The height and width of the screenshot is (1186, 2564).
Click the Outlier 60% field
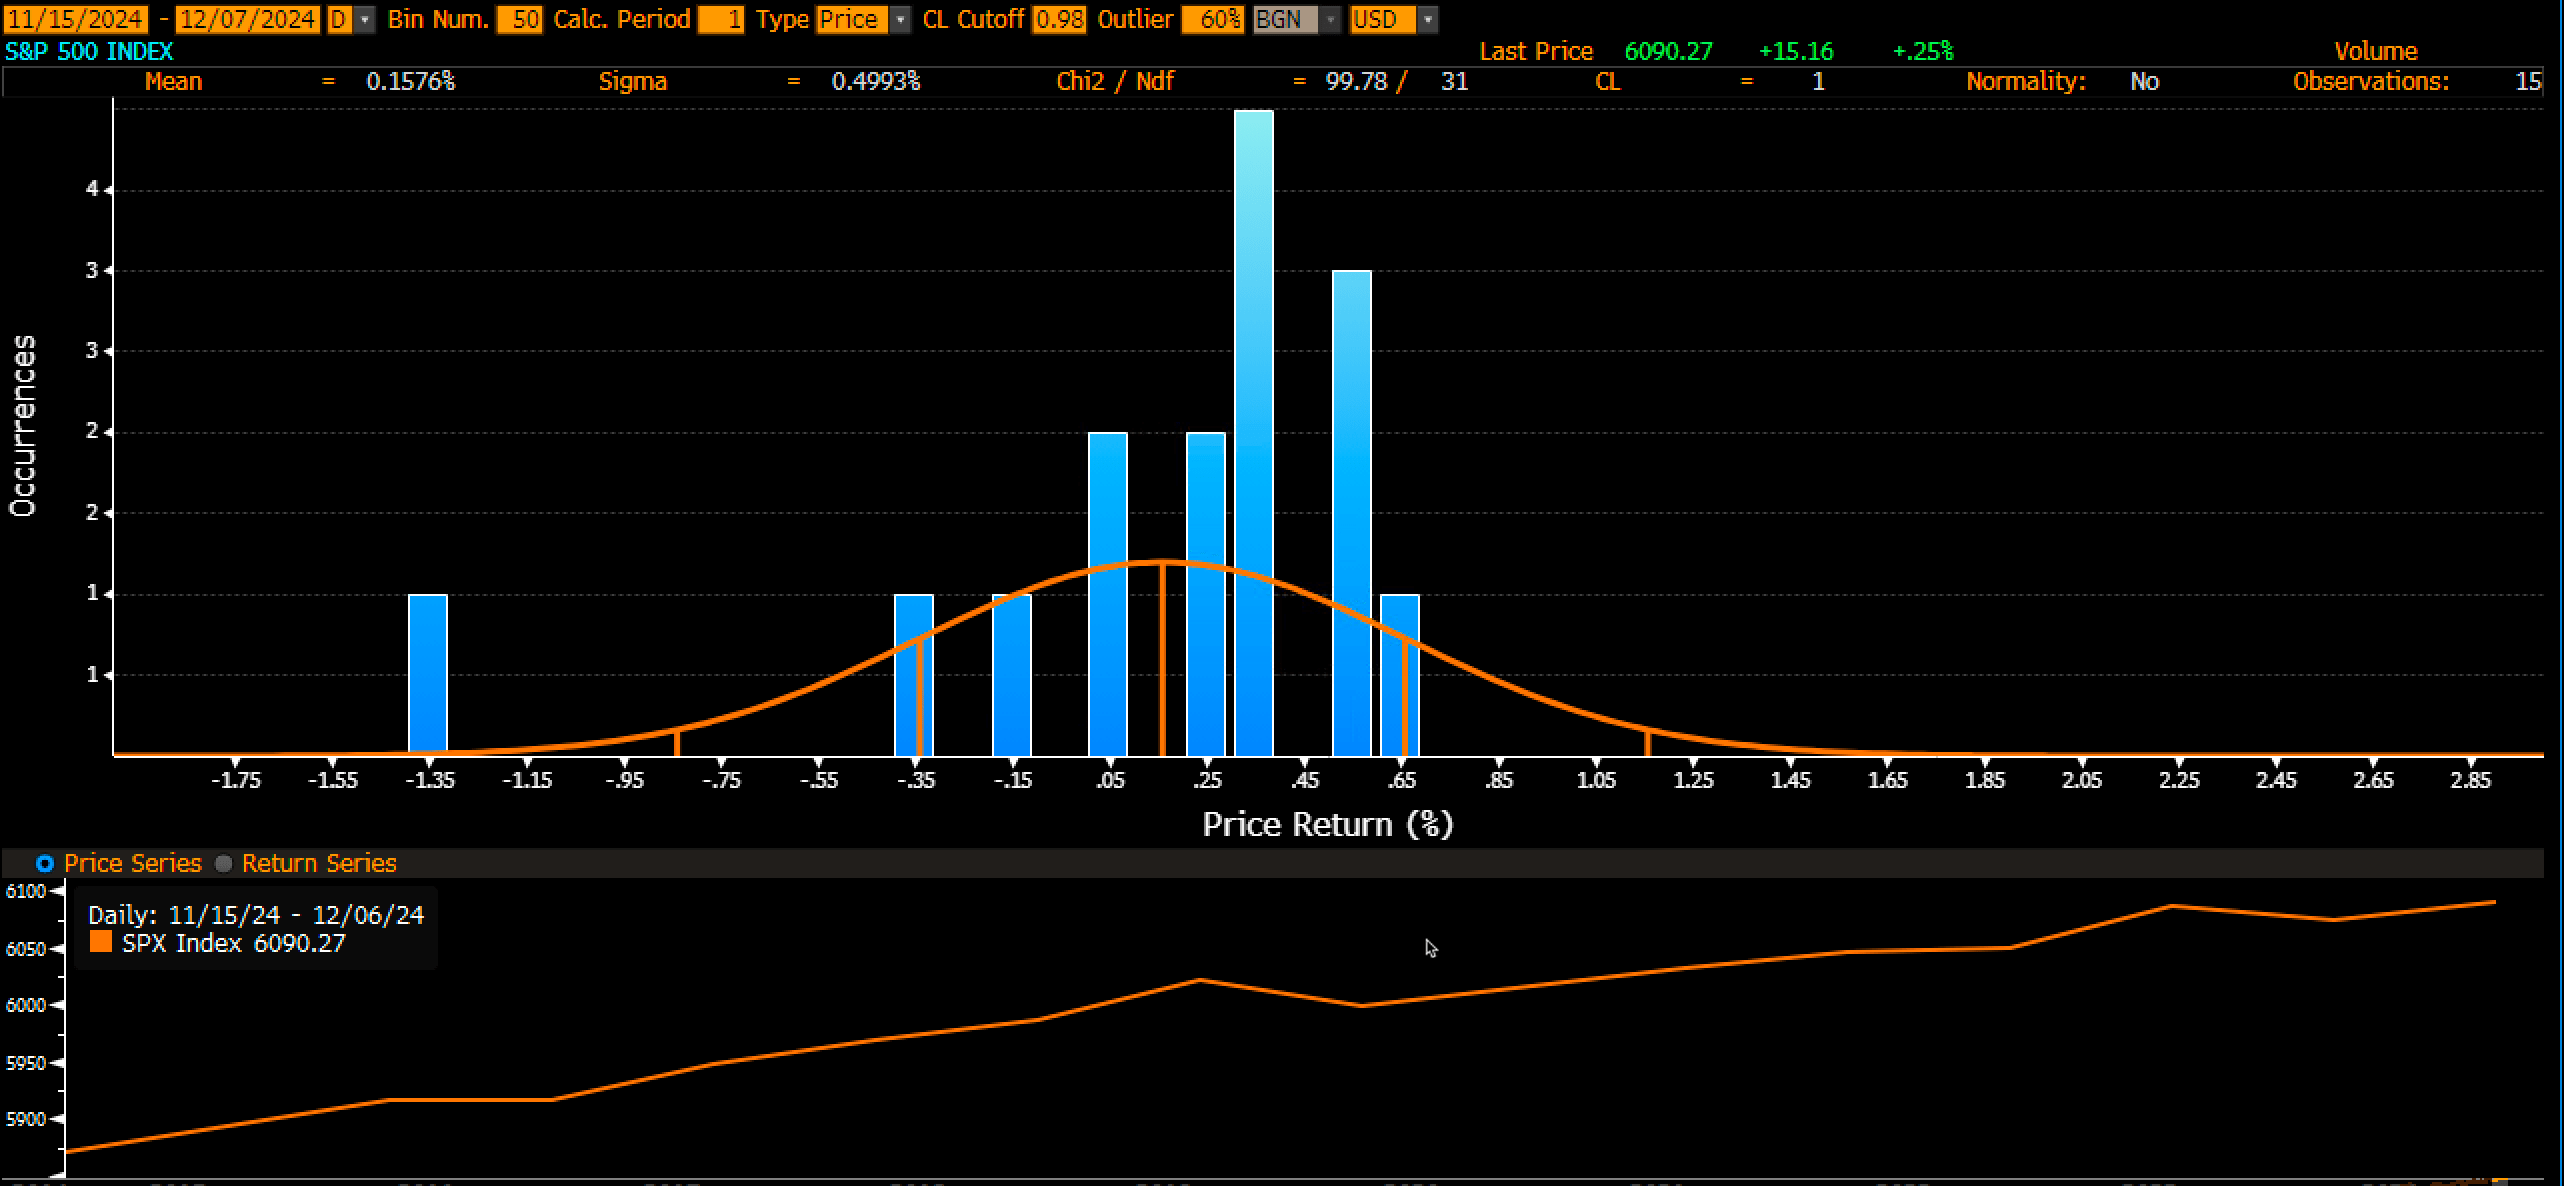[x=1211, y=19]
